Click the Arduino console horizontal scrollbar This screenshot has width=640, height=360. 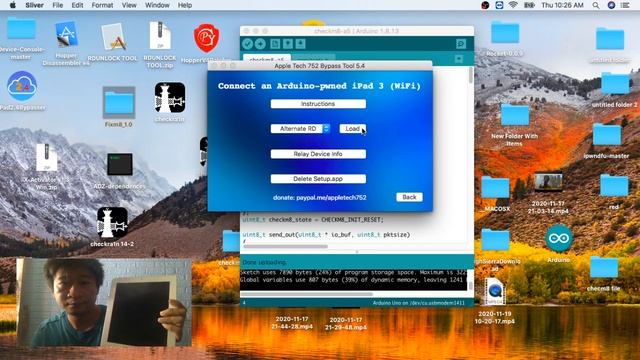click(307, 293)
